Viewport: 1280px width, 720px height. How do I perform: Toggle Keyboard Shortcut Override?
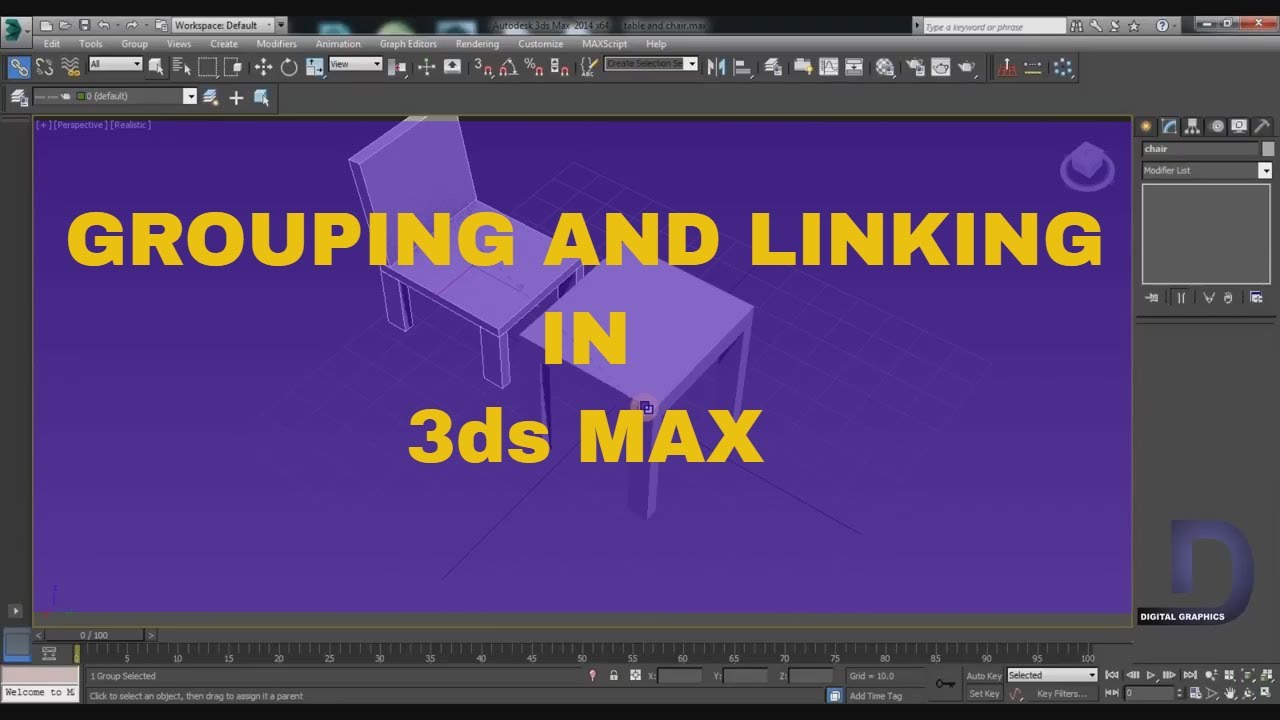pos(452,67)
